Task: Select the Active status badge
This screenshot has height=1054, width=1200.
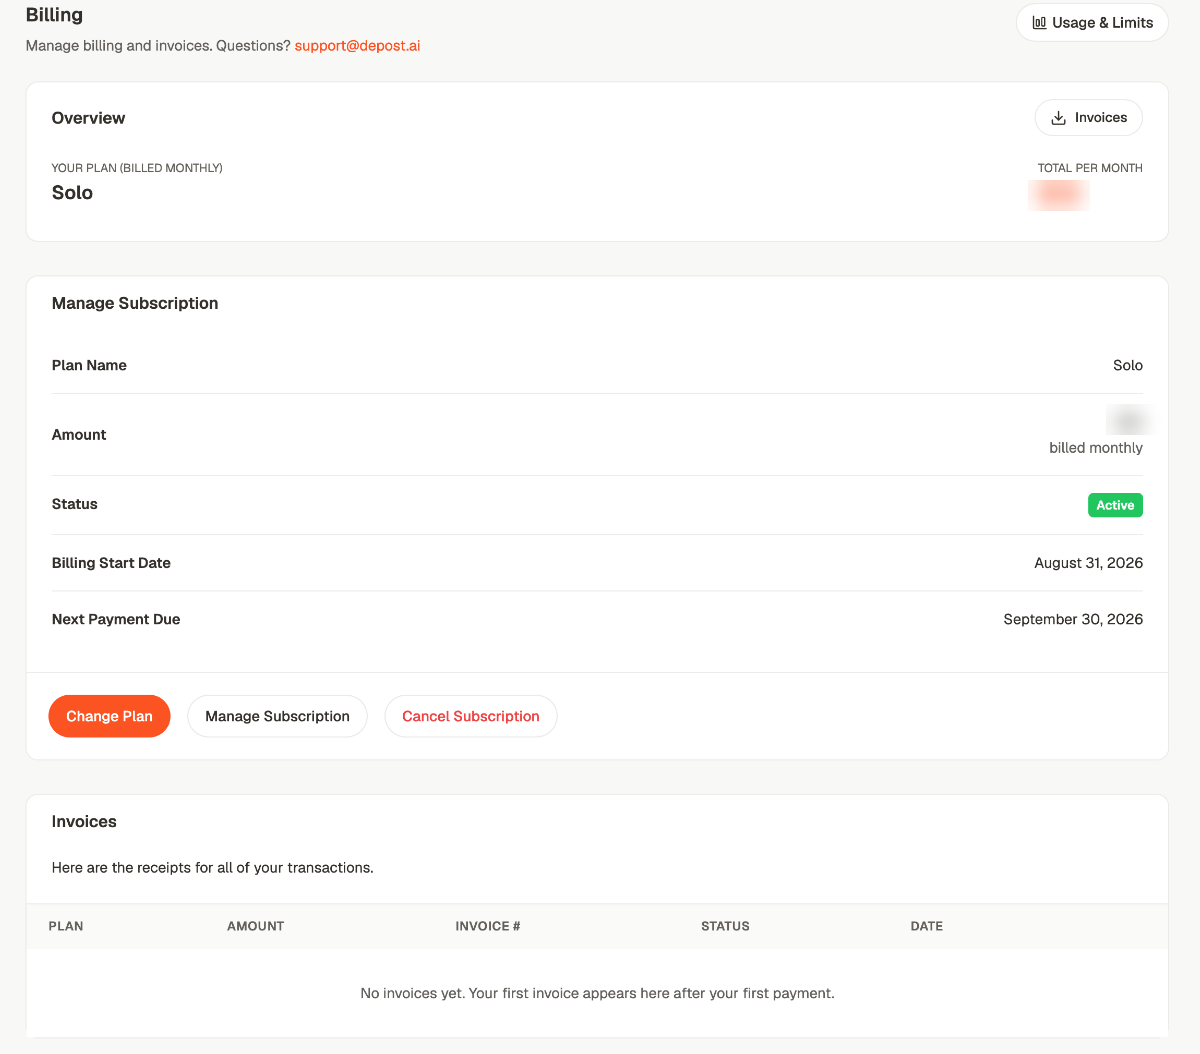Action: tap(1115, 505)
